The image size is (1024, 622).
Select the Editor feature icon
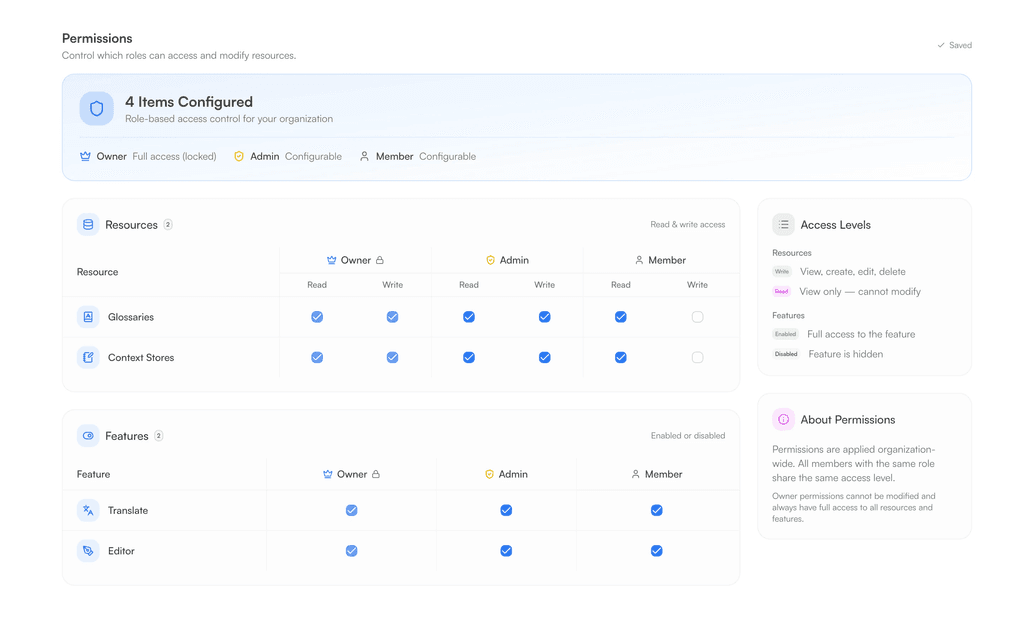pos(89,550)
